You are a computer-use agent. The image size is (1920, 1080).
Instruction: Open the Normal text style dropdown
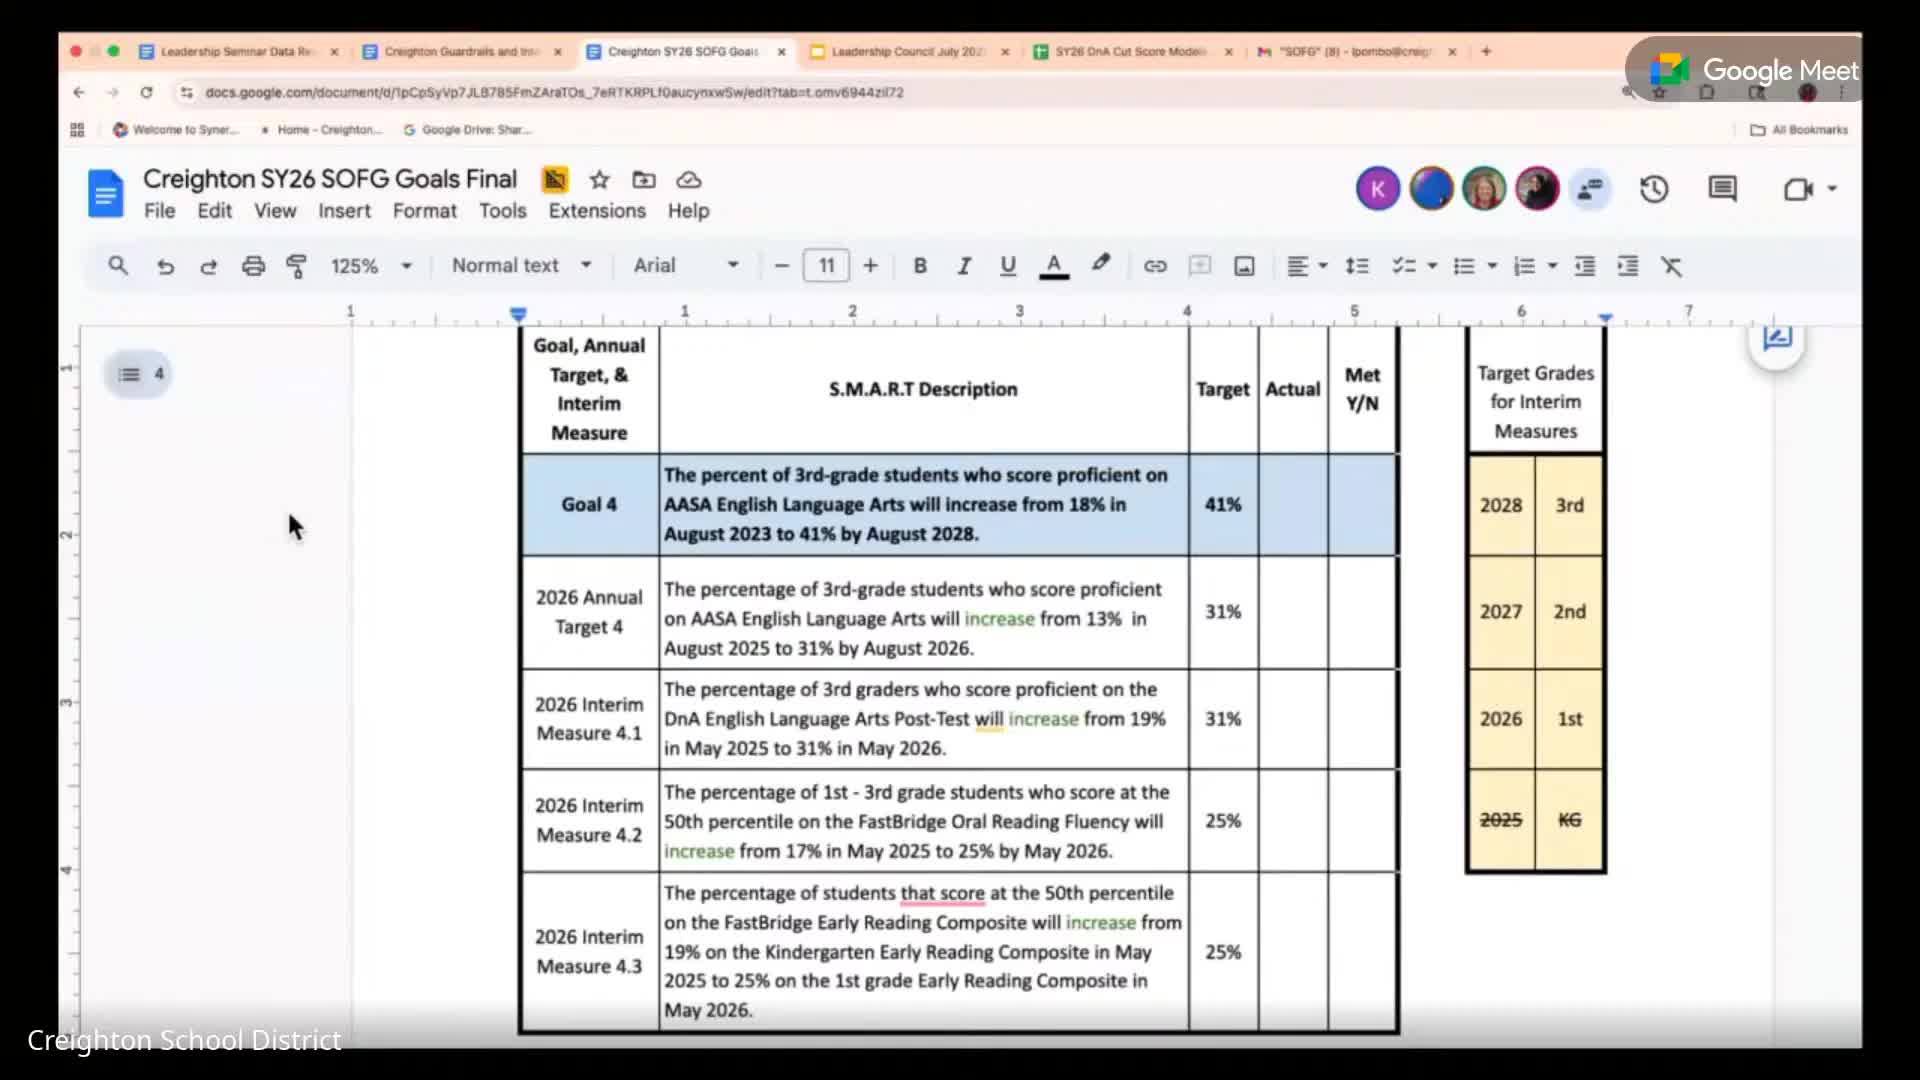click(521, 266)
